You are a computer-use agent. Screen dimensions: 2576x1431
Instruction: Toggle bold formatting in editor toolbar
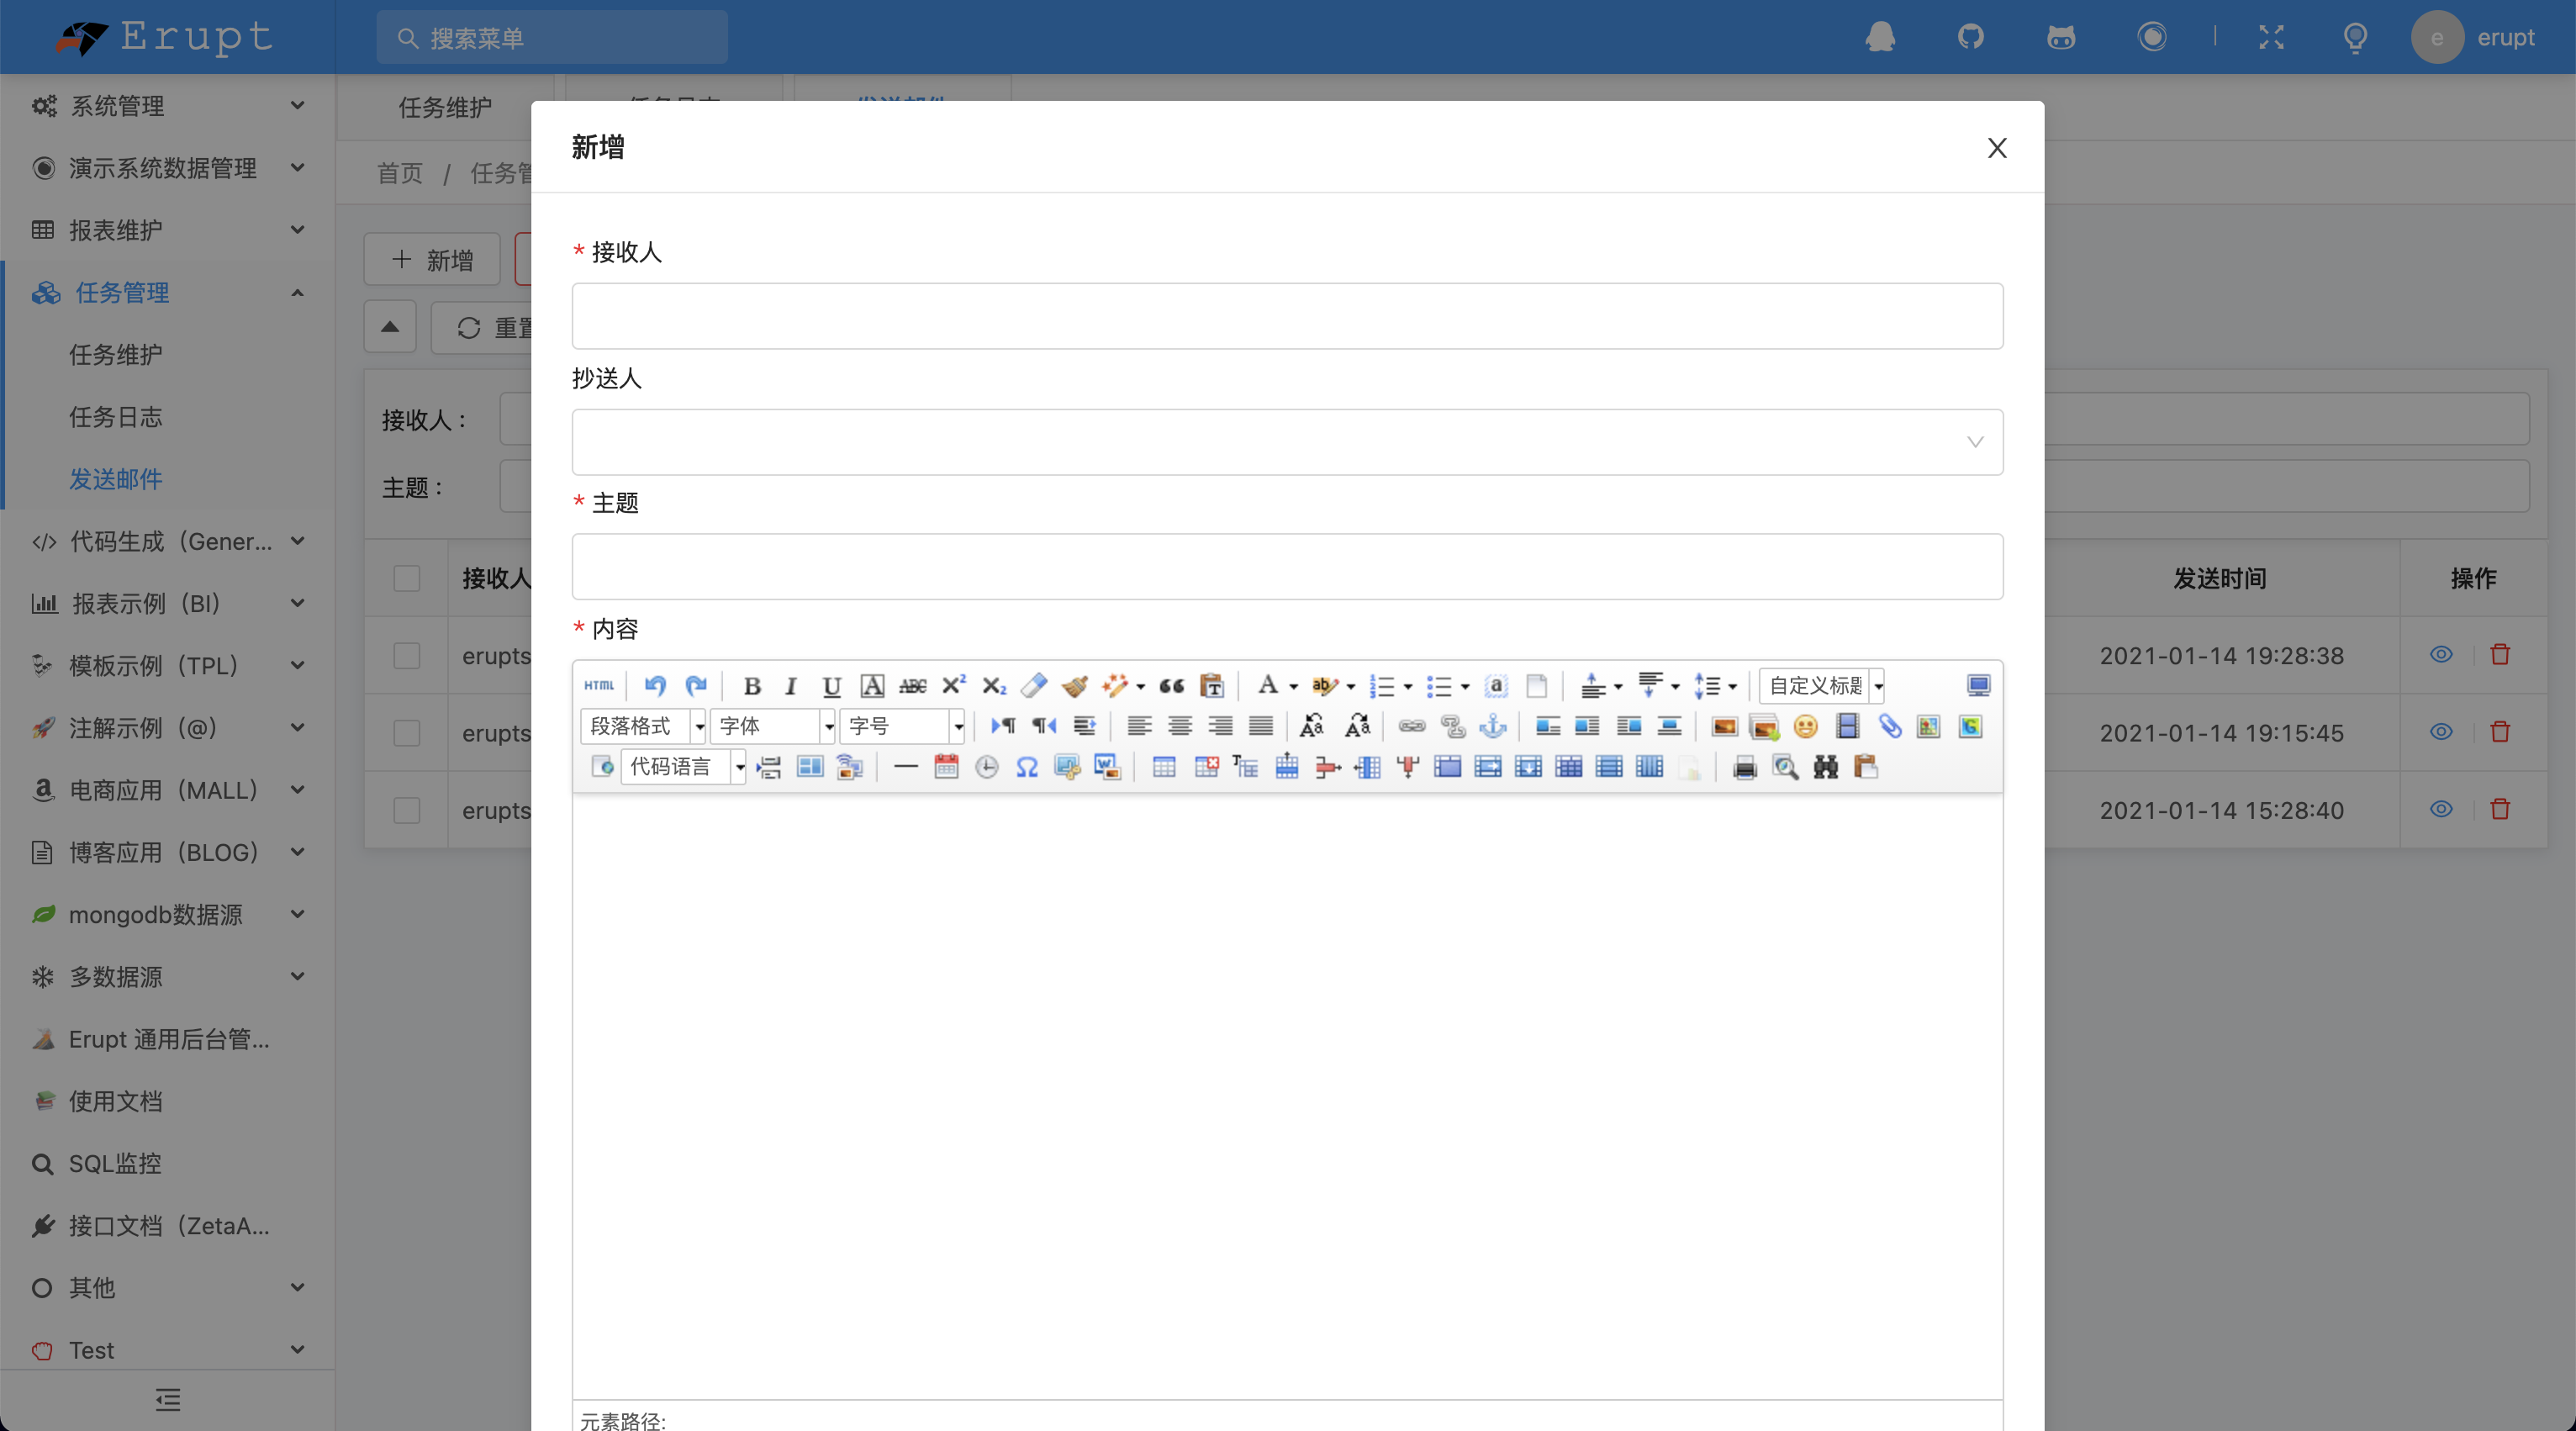pos(752,686)
